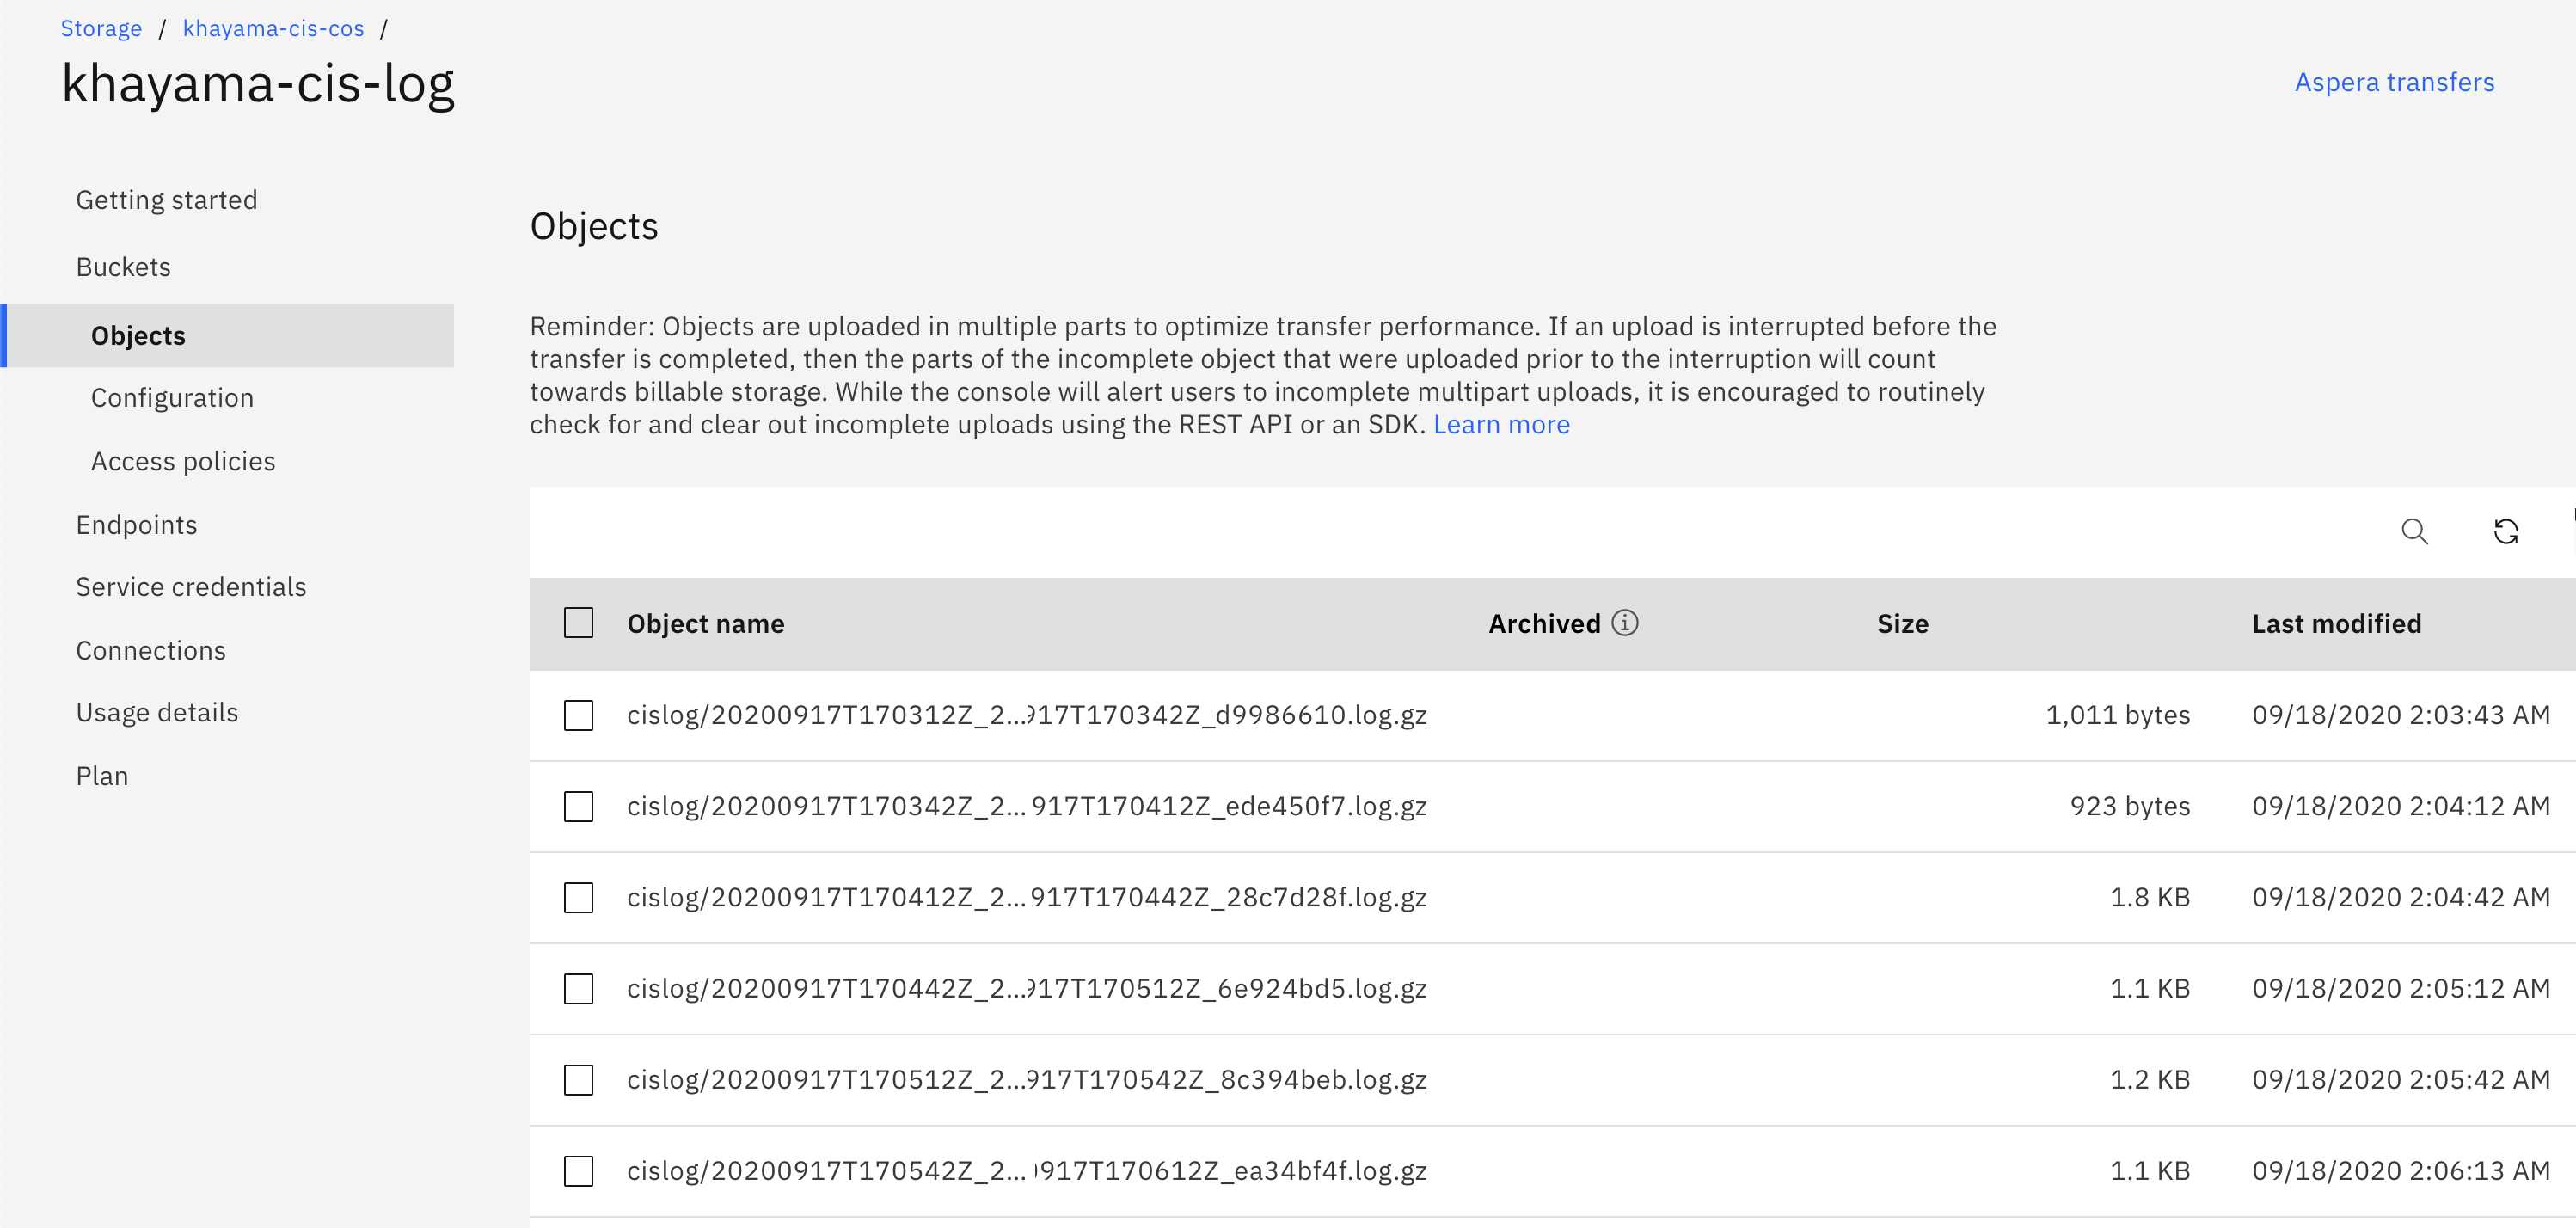The width and height of the screenshot is (2576, 1228).
Task: Open Aspera transfers link
Action: tap(2394, 82)
